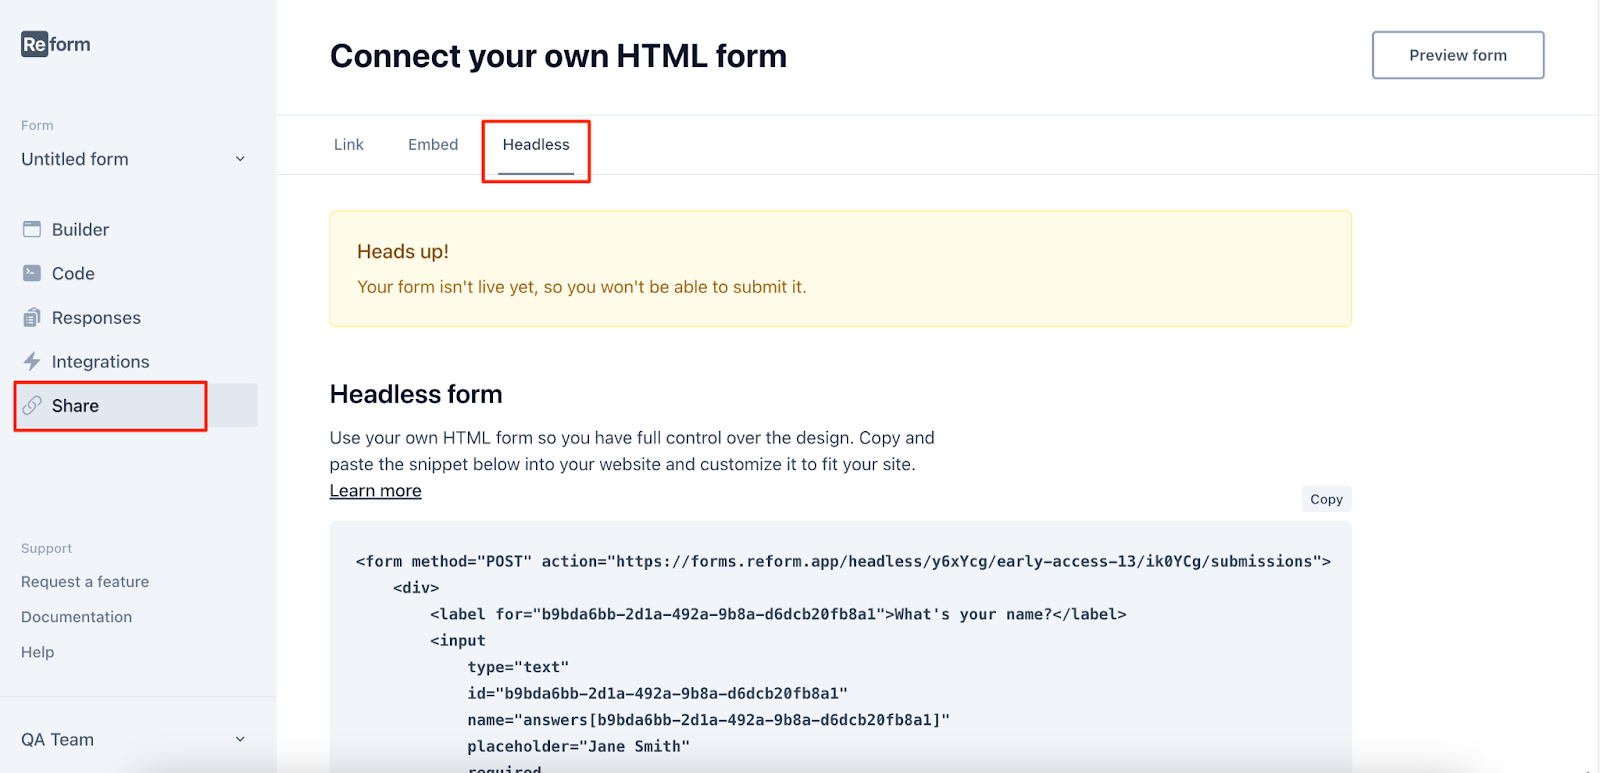Image resolution: width=1600 pixels, height=773 pixels.
Task: Go to Responses in sidebar
Action: click(x=96, y=318)
